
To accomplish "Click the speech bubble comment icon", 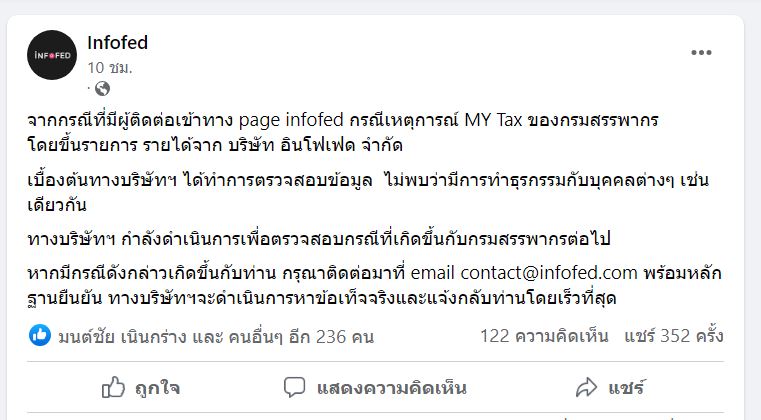I will click(294, 386).
